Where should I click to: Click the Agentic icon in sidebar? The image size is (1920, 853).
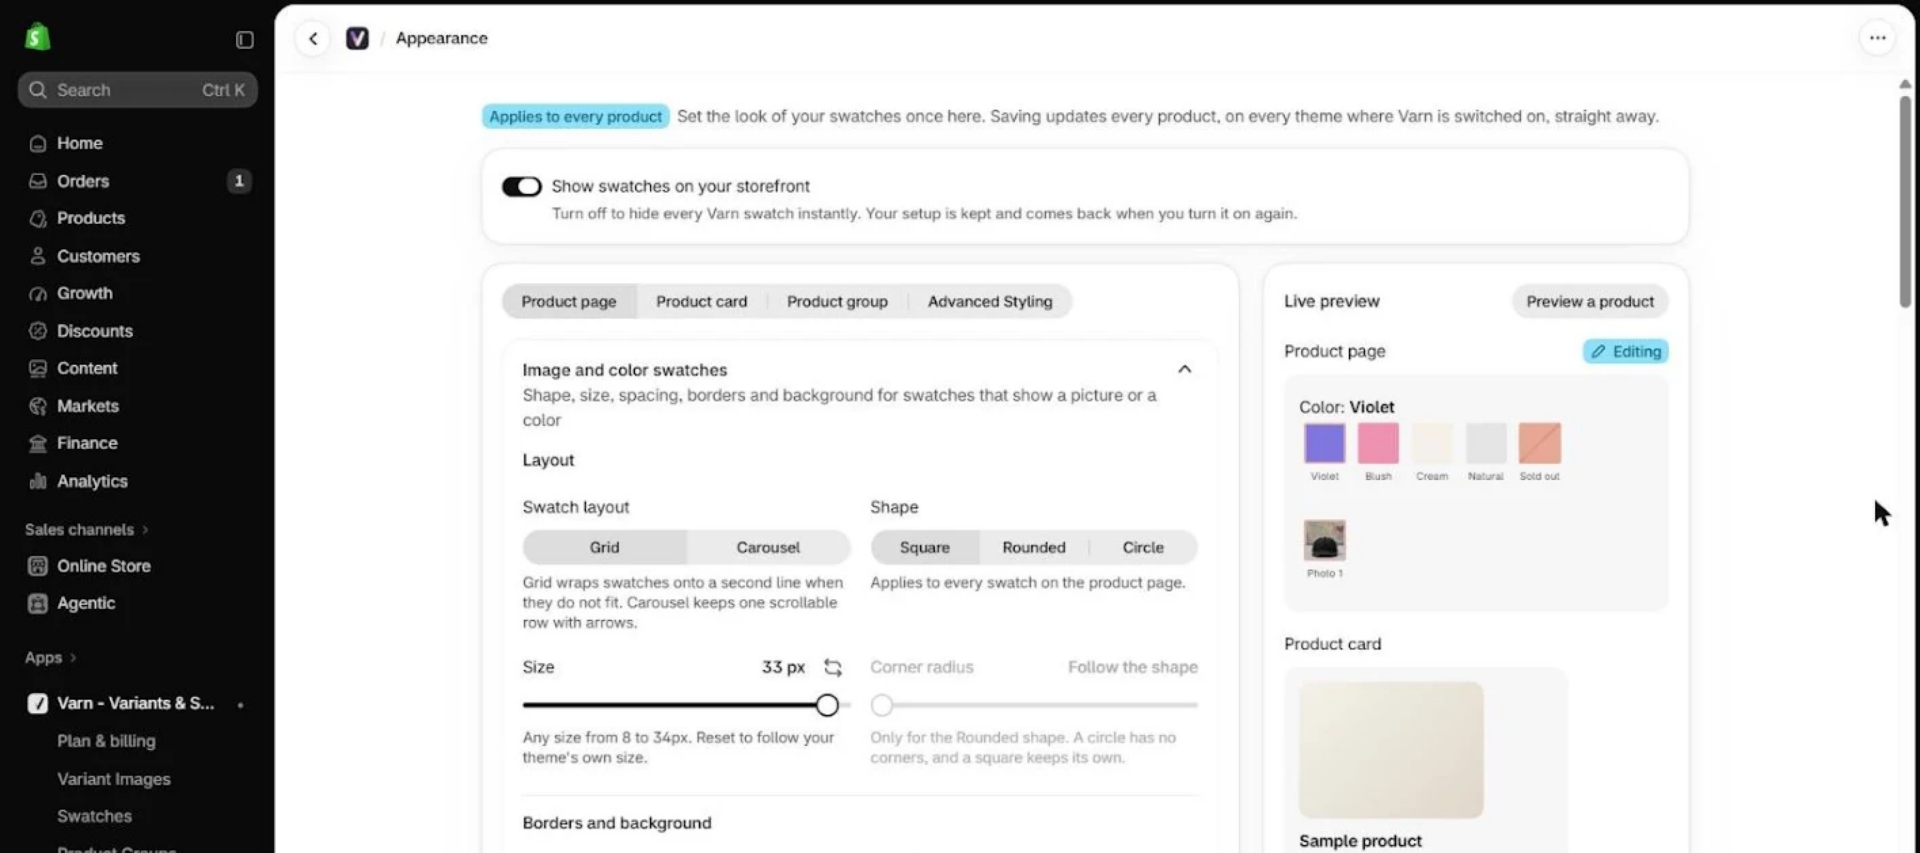(38, 603)
